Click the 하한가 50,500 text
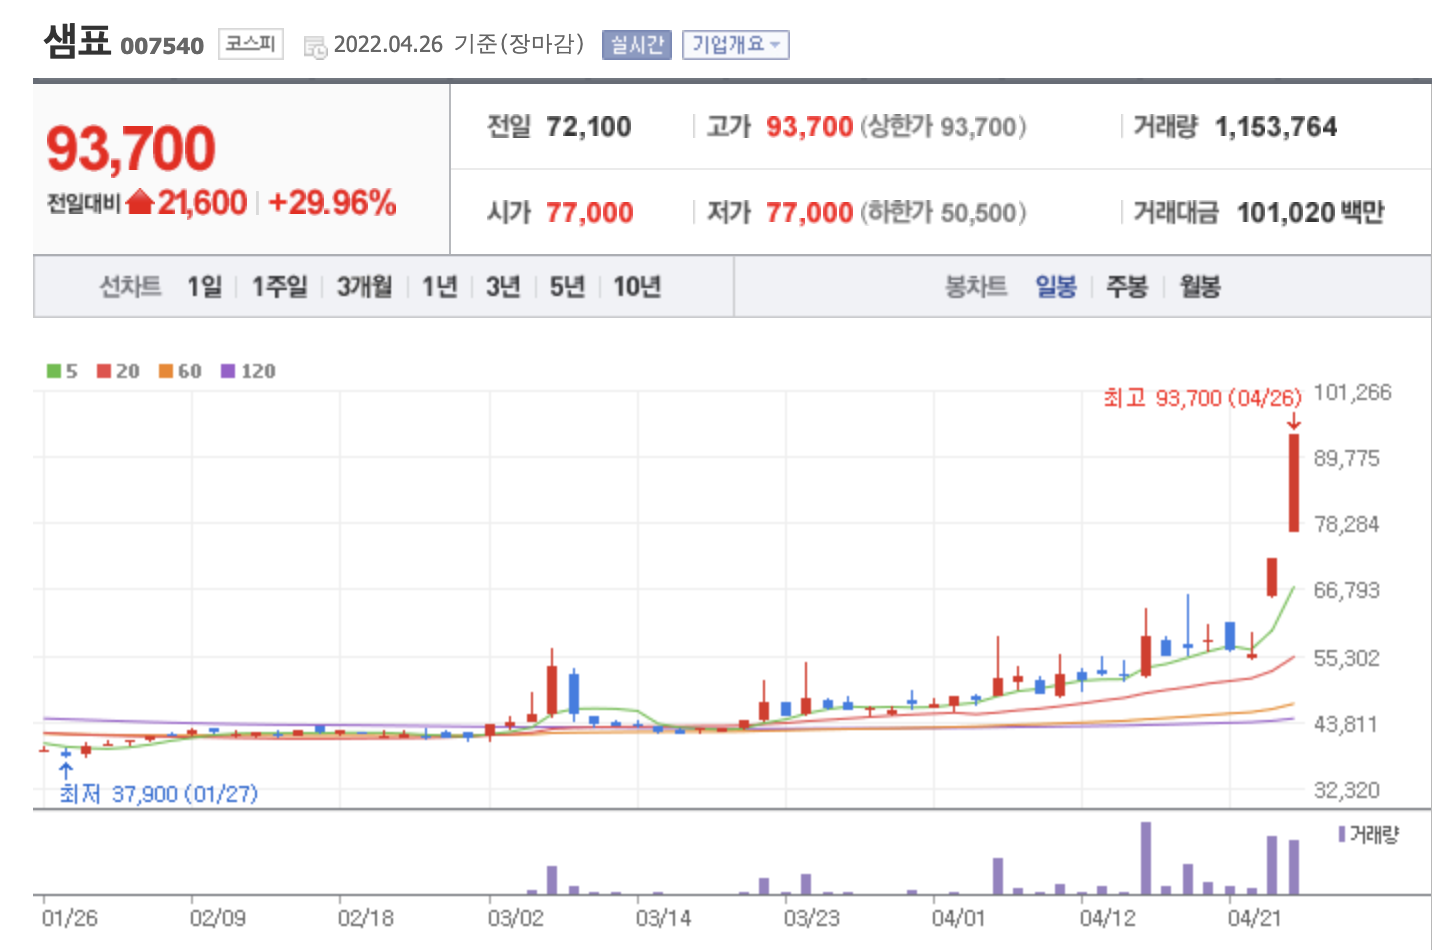The height and width of the screenshot is (950, 1432). coord(943,213)
